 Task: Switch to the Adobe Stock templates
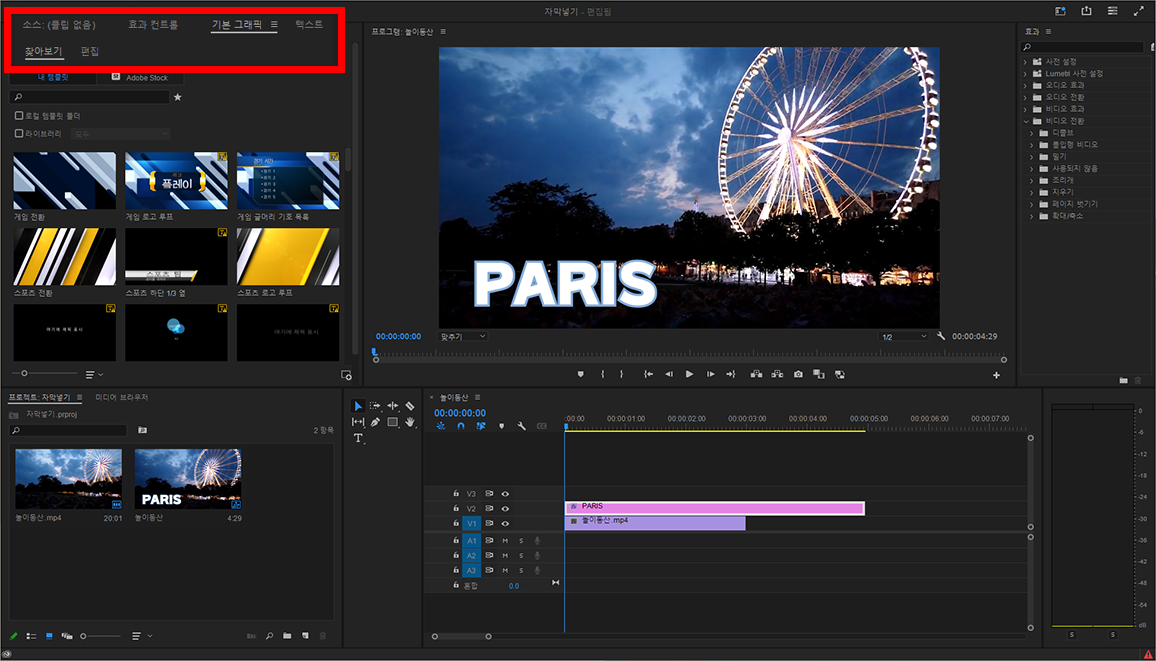click(x=140, y=77)
